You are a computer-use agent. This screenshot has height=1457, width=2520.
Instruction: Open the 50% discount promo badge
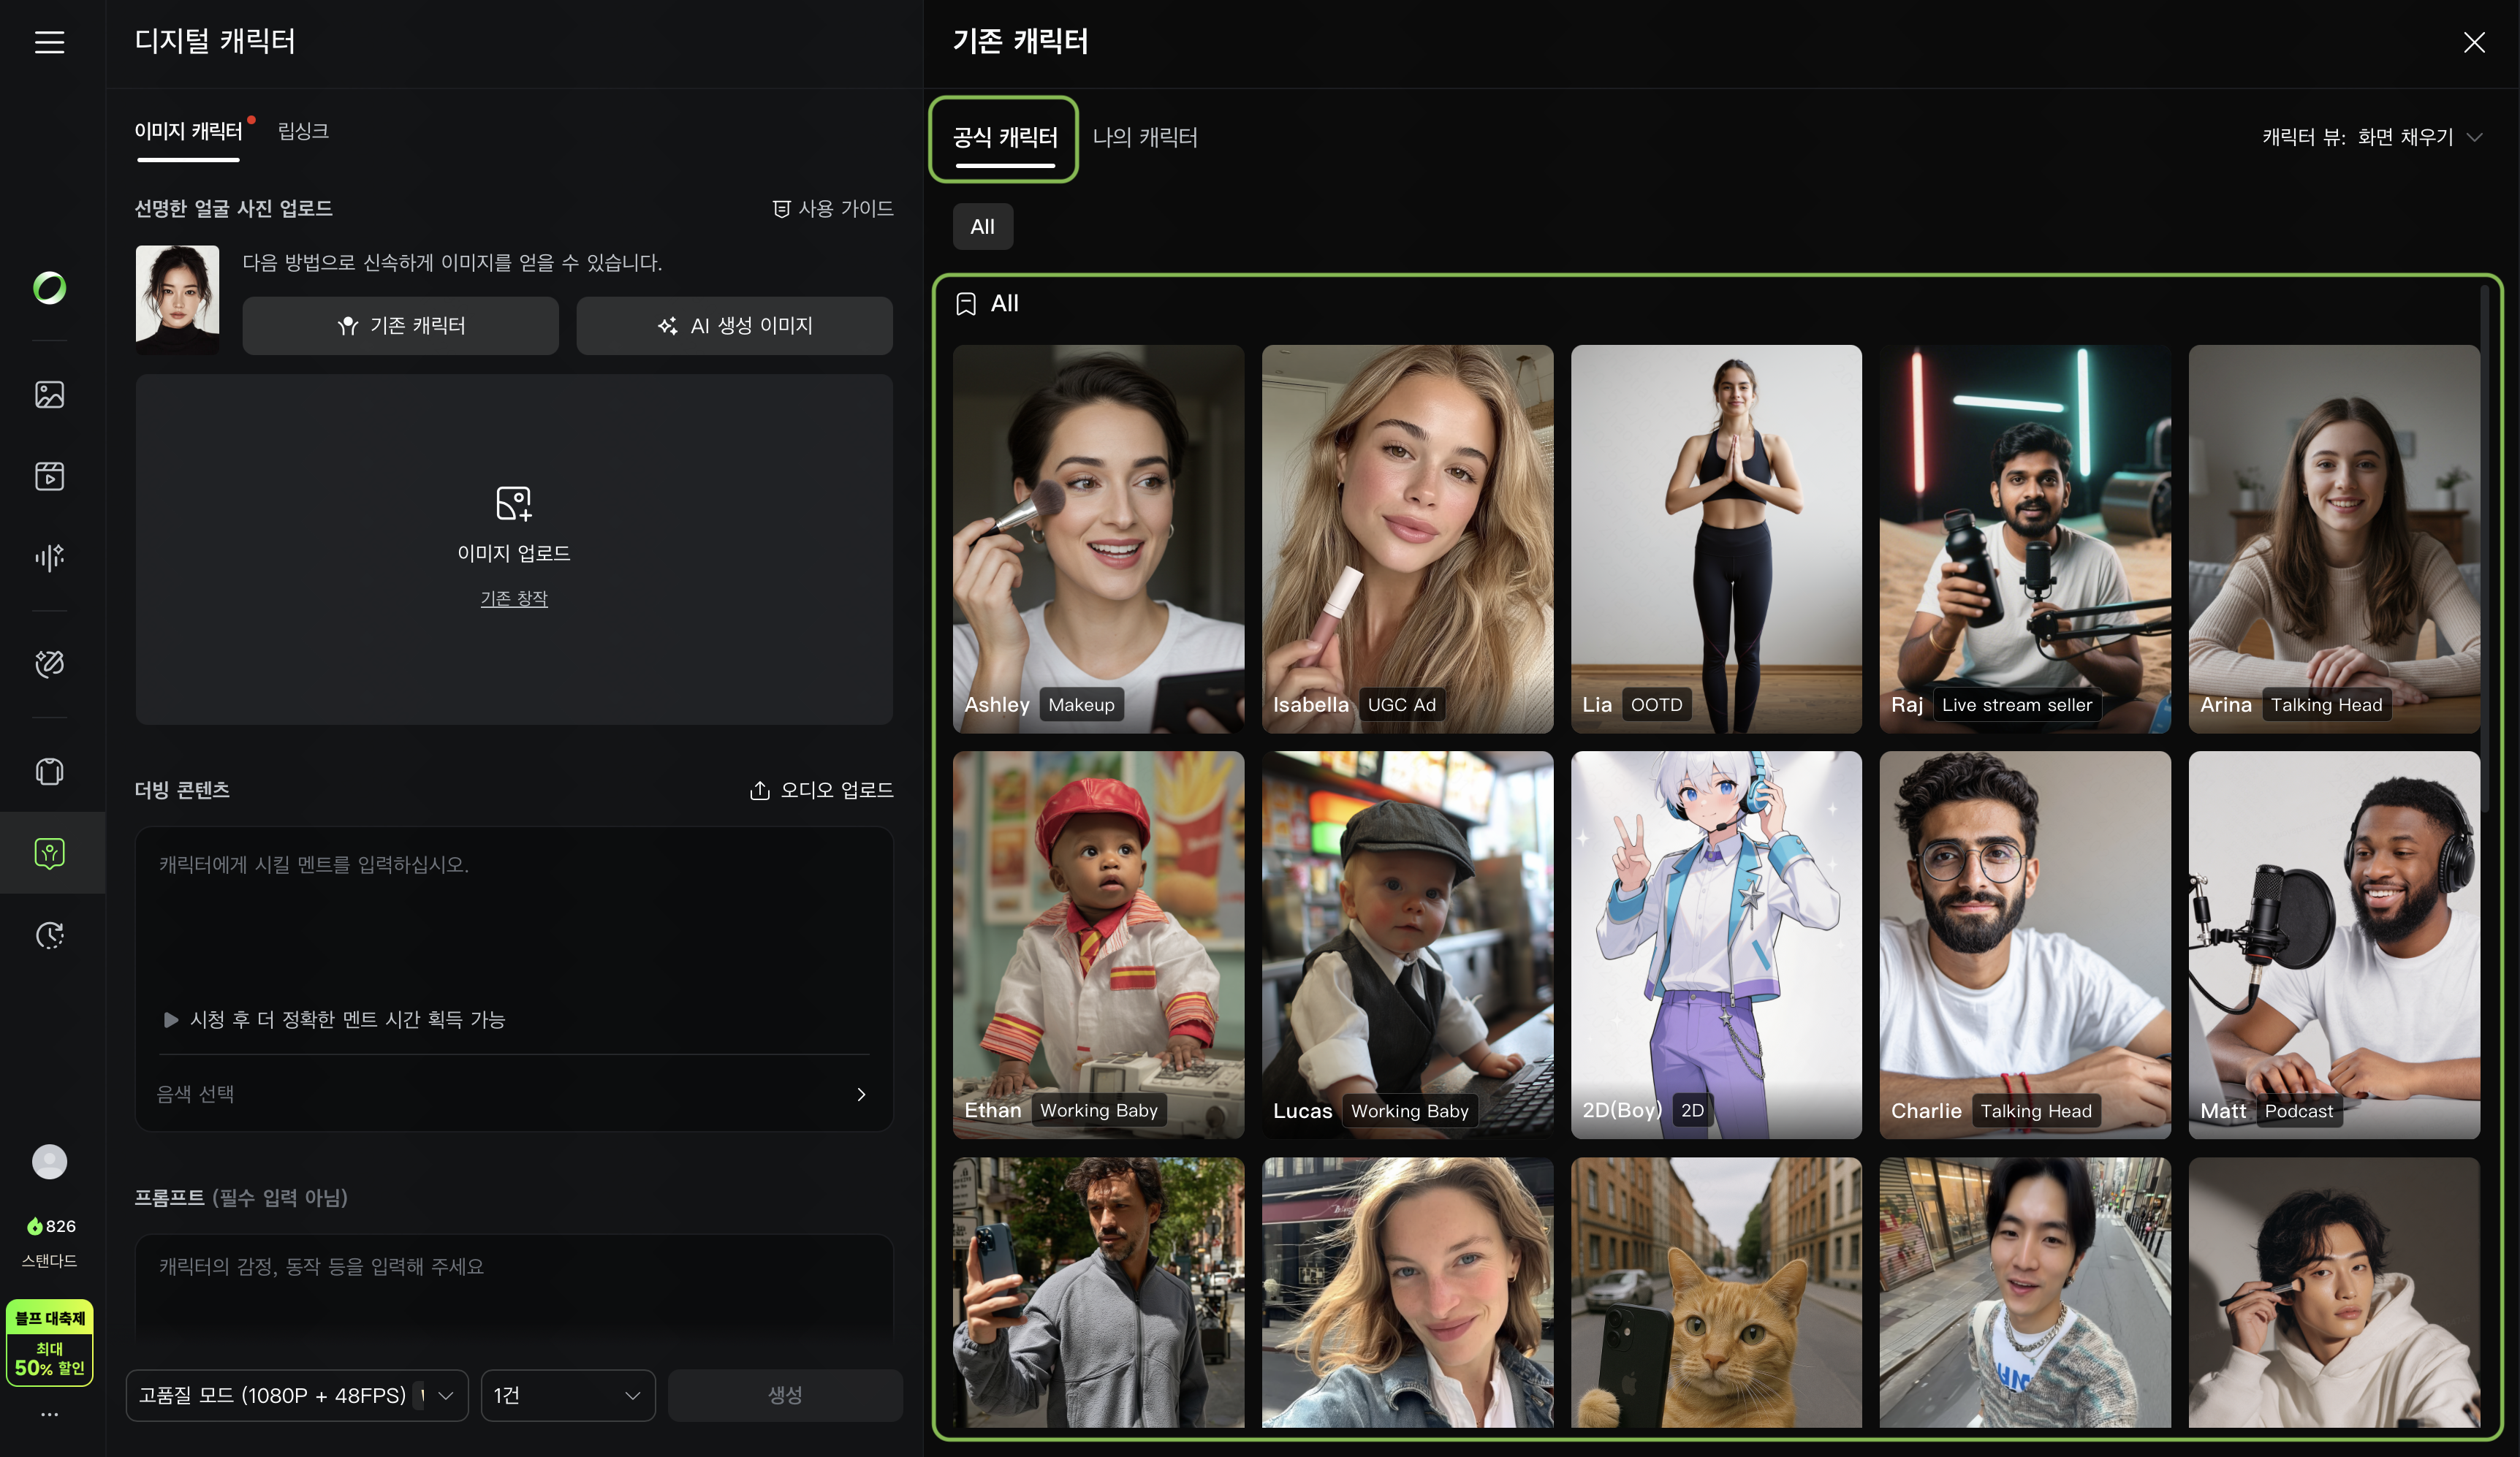[x=50, y=1343]
